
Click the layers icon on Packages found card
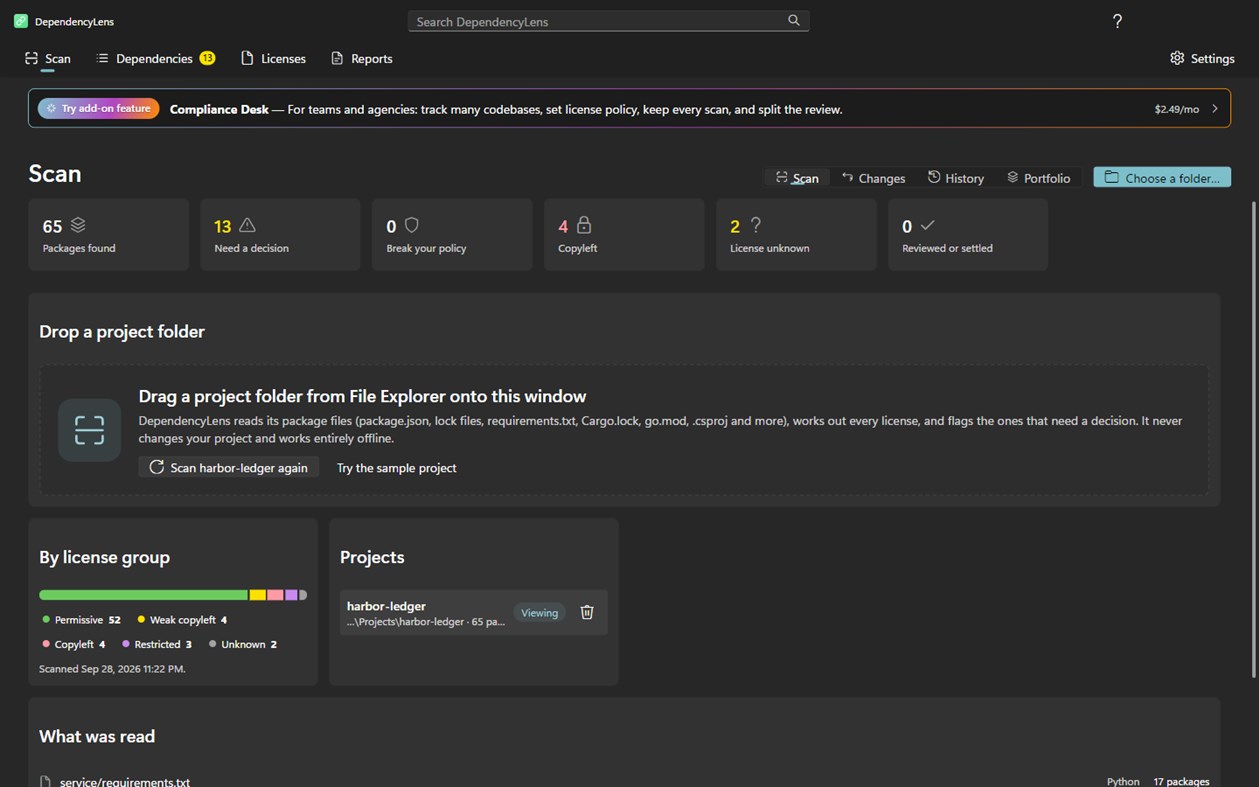point(78,225)
